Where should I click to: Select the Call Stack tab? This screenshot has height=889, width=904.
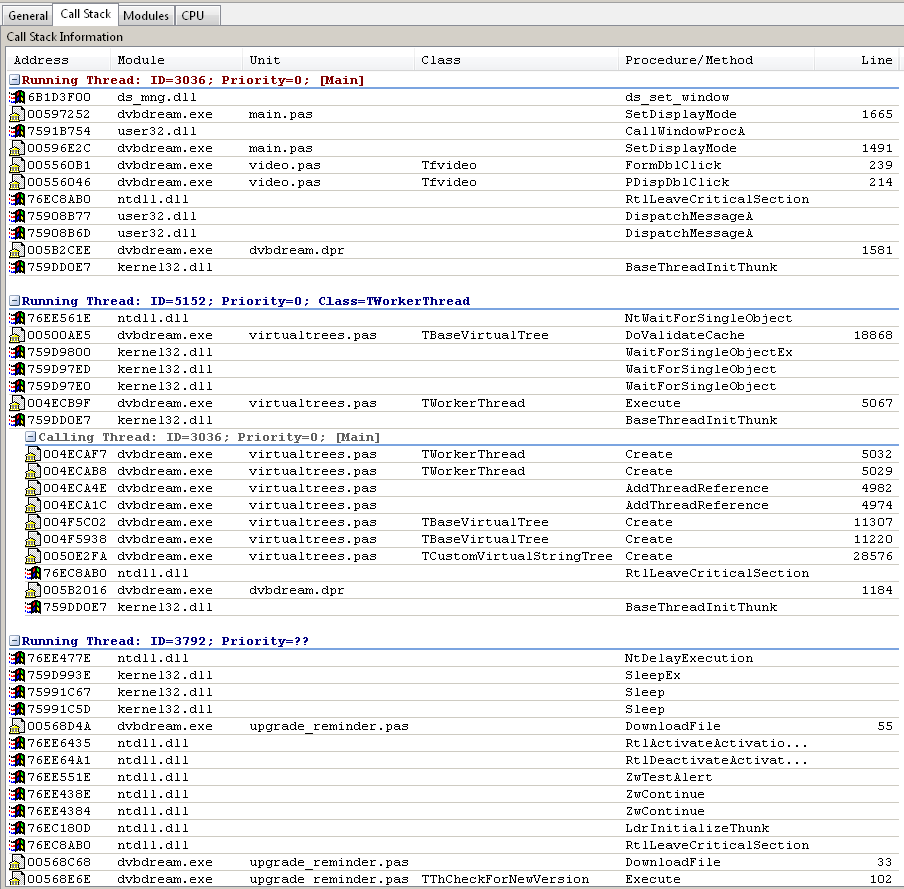click(x=85, y=14)
